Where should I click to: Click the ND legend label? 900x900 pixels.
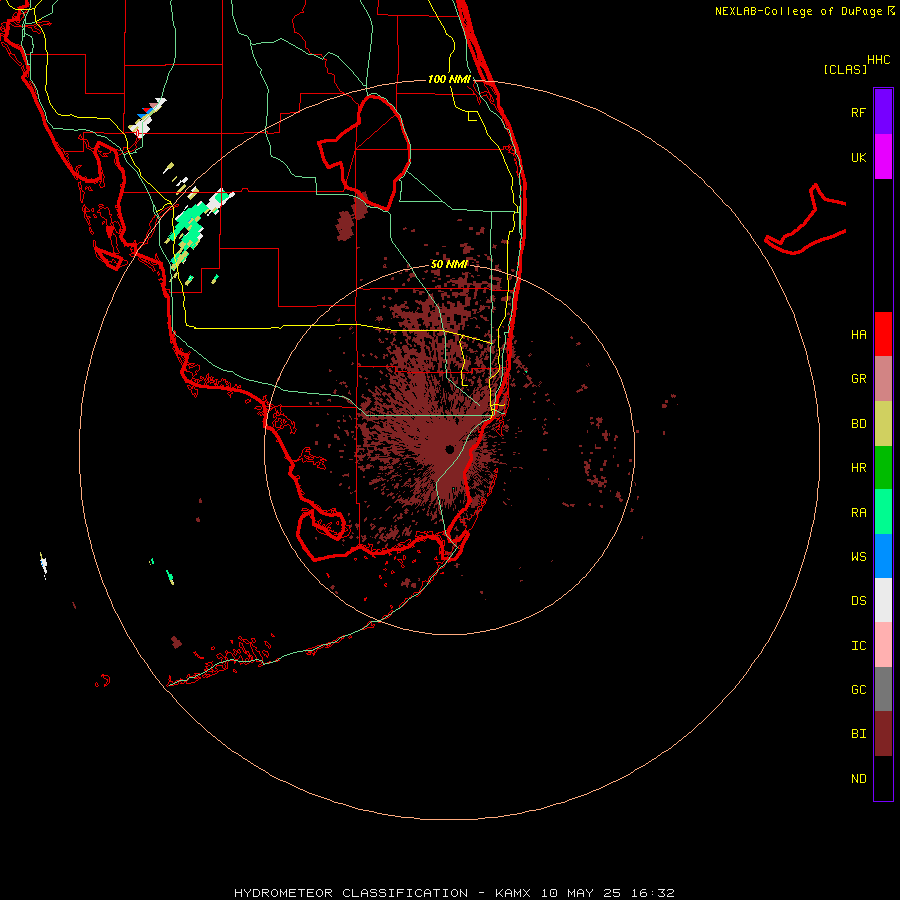click(858, 779)
